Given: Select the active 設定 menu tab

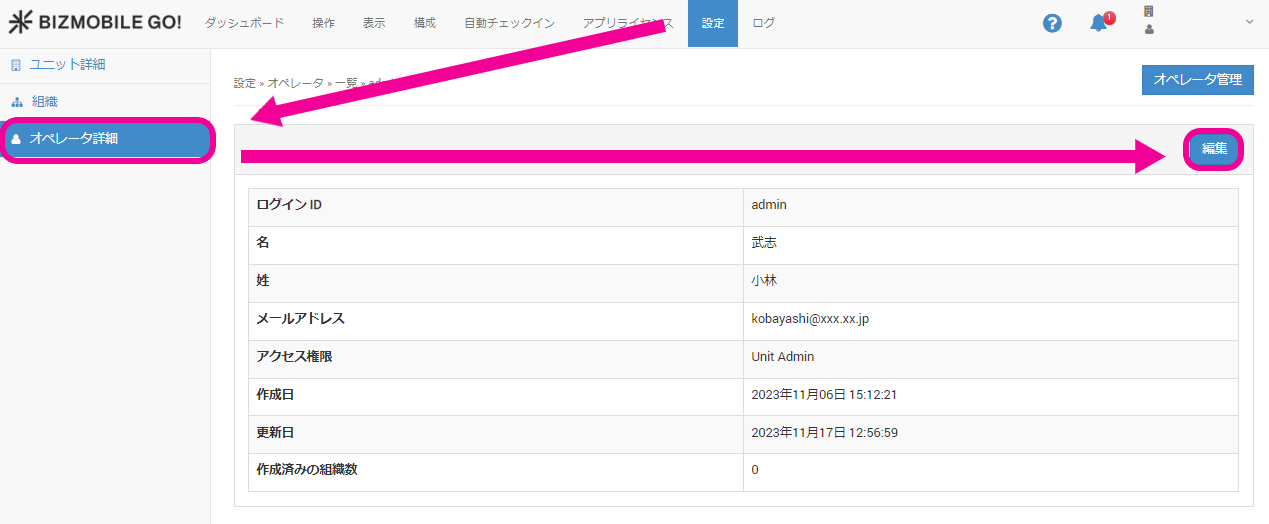Looking at the screenshot, I should click(713, 23).
